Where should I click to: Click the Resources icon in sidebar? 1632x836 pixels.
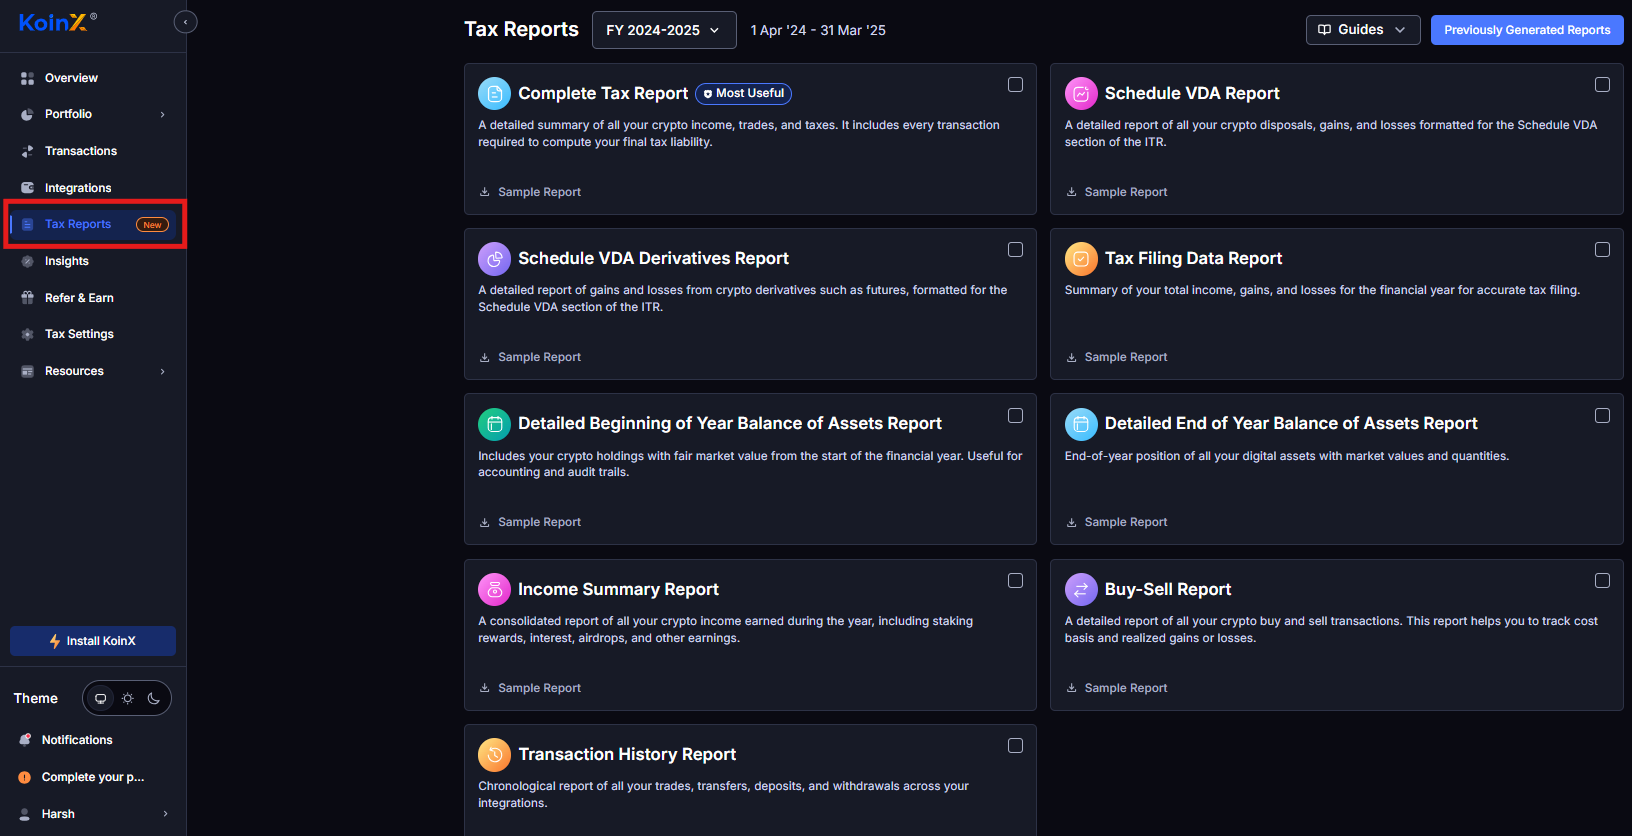click(x=27, y=371)
